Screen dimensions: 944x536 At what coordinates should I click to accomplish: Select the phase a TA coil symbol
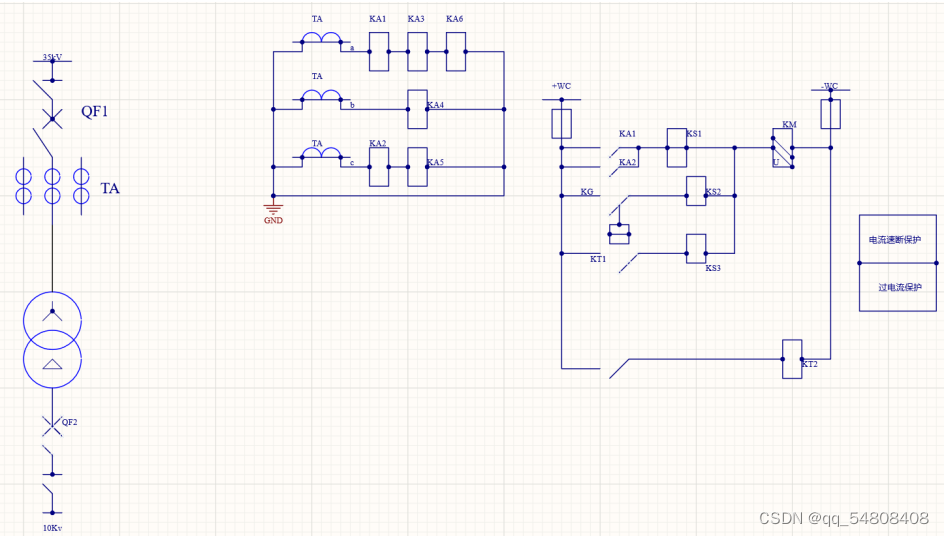[x=321, y=37]
